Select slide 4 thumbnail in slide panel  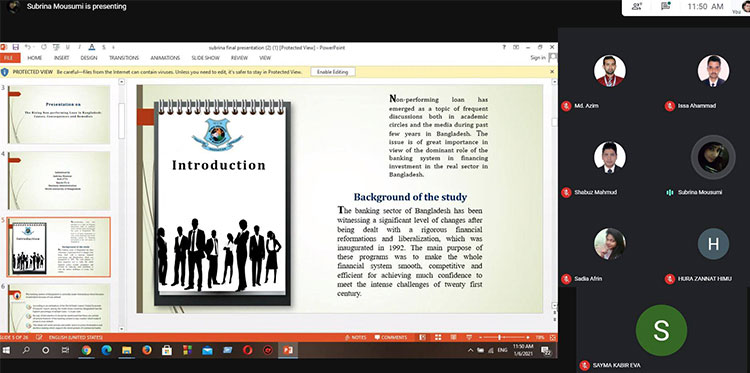point(59,181)
